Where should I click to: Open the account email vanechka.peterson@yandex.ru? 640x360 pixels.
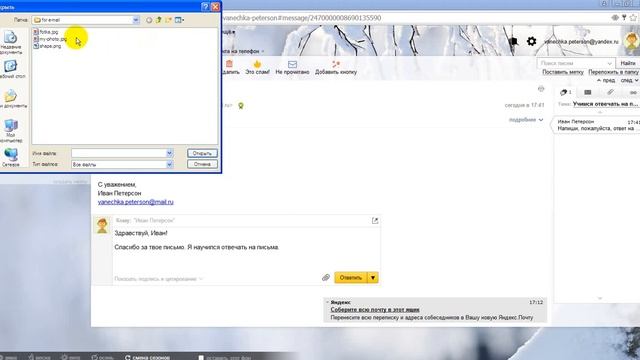coord(581,42)
